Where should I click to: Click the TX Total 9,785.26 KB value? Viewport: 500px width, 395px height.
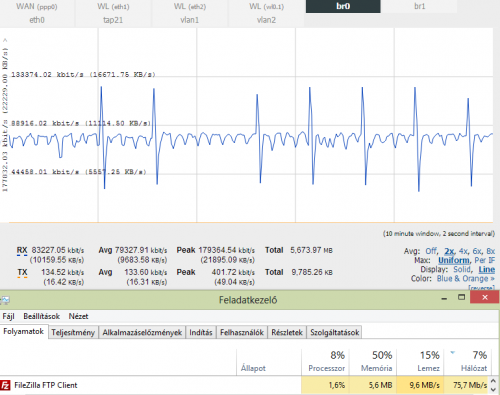coord(312,272)
